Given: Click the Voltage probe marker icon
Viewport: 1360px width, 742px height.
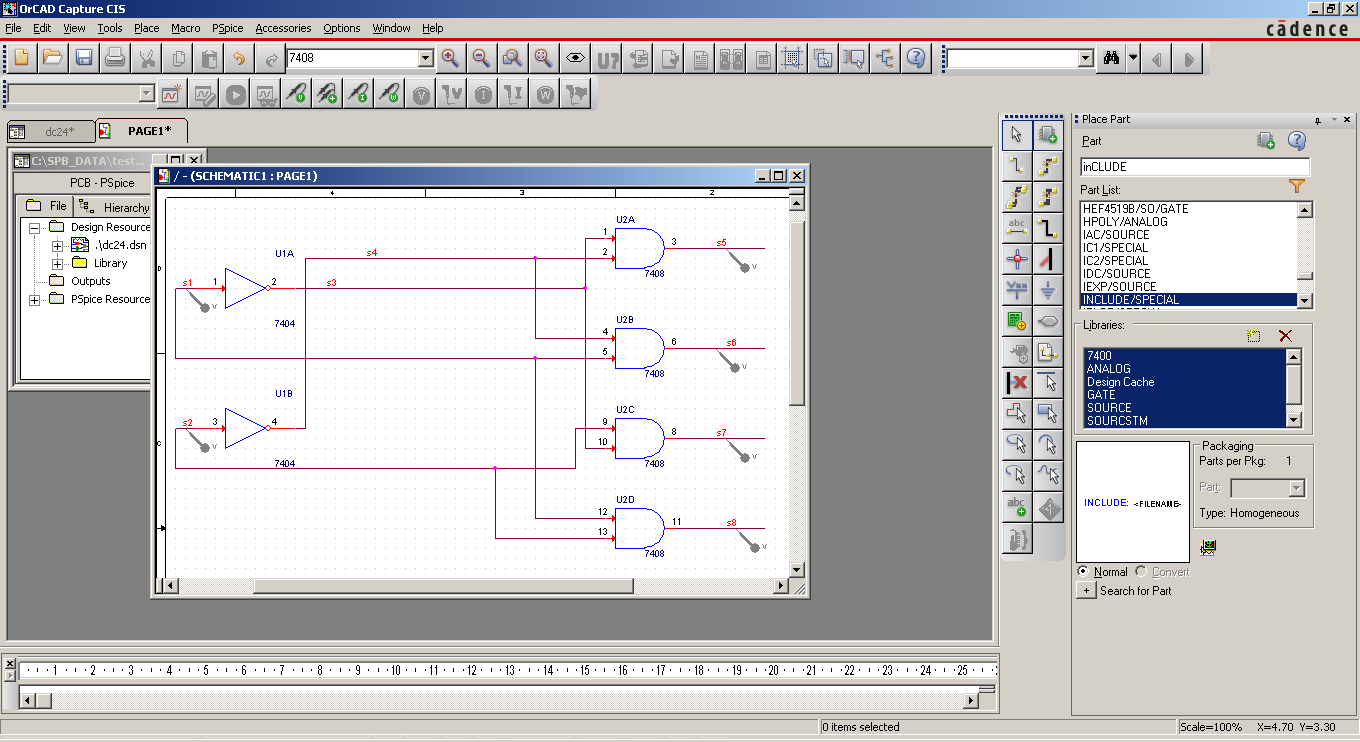Looking at the screenshot, I should coord(297,95).
